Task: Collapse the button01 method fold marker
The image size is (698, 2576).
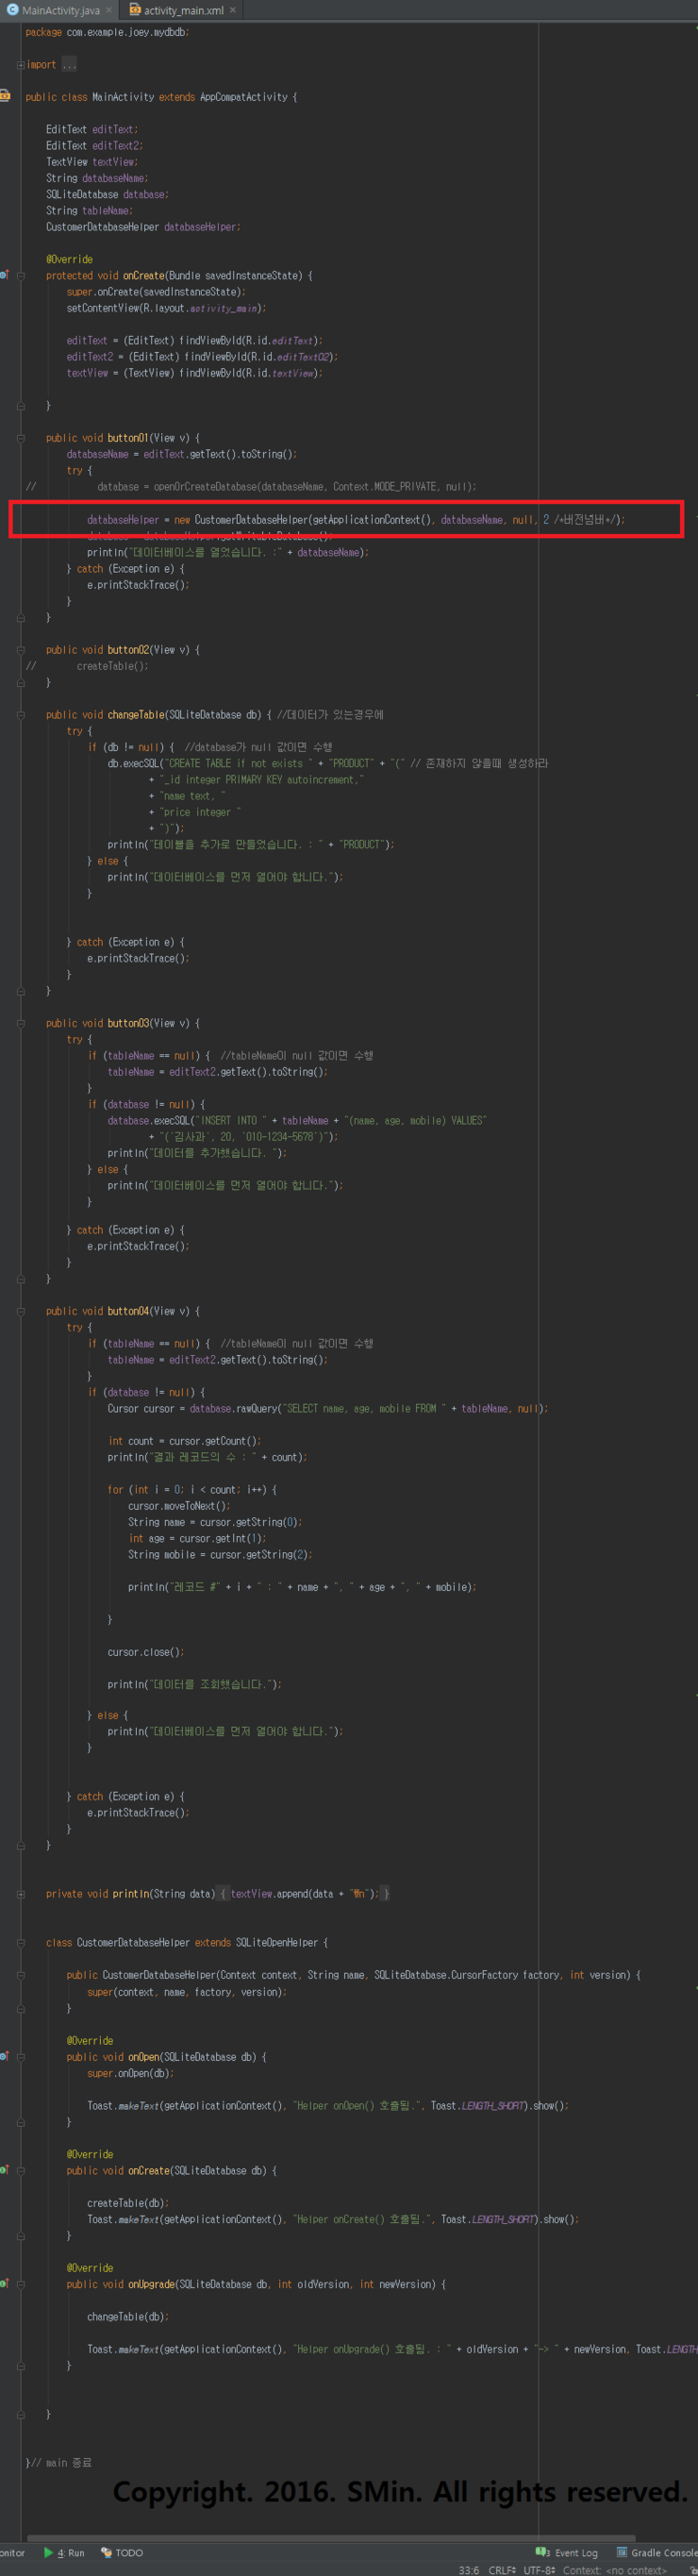Action: (20, 438)
